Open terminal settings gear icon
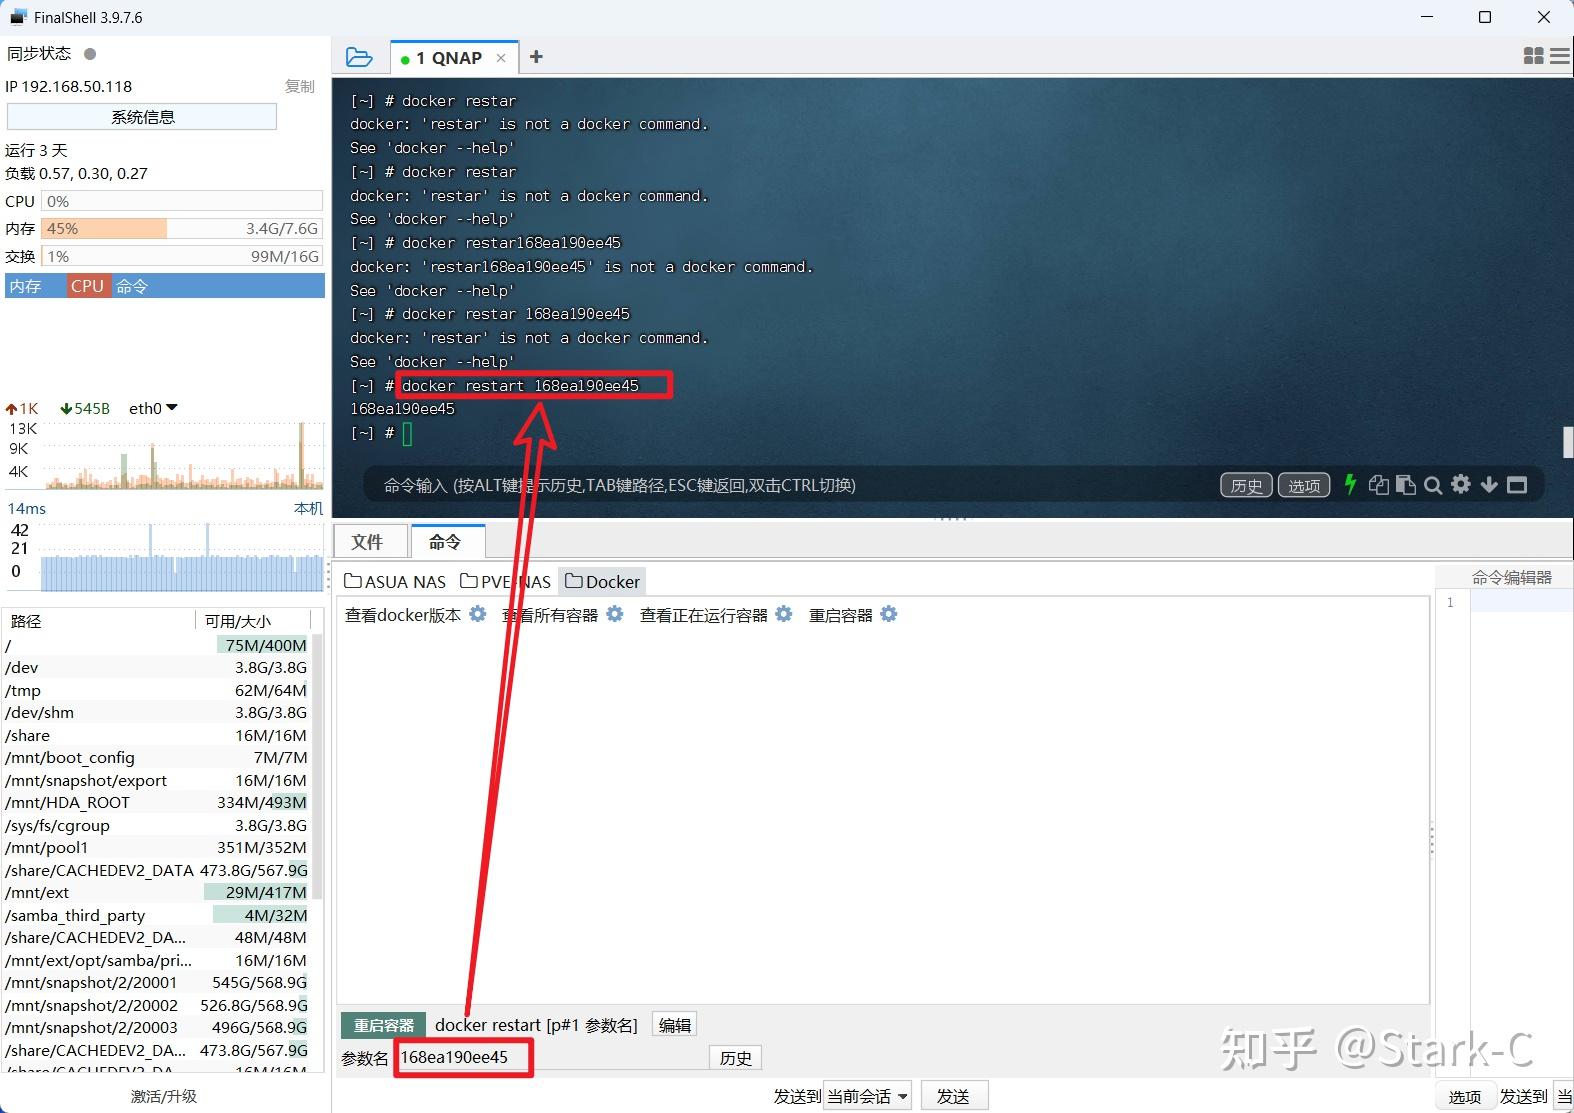The image size is (1574, 1113). point(1461,485)
